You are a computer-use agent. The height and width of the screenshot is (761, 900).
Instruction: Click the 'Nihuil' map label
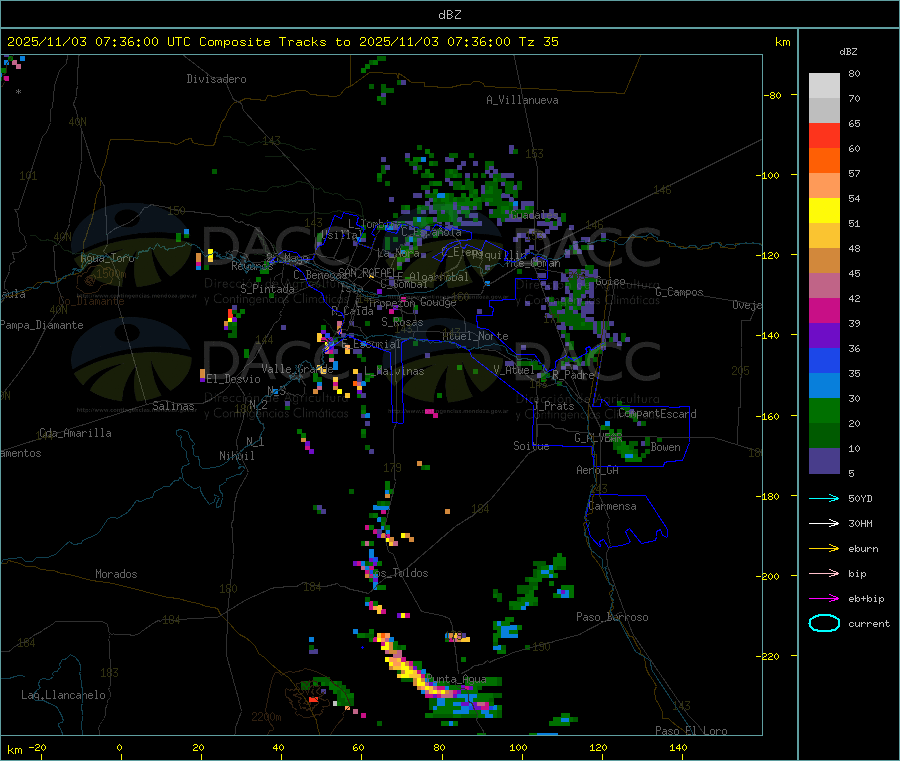(x=236, y=456)
